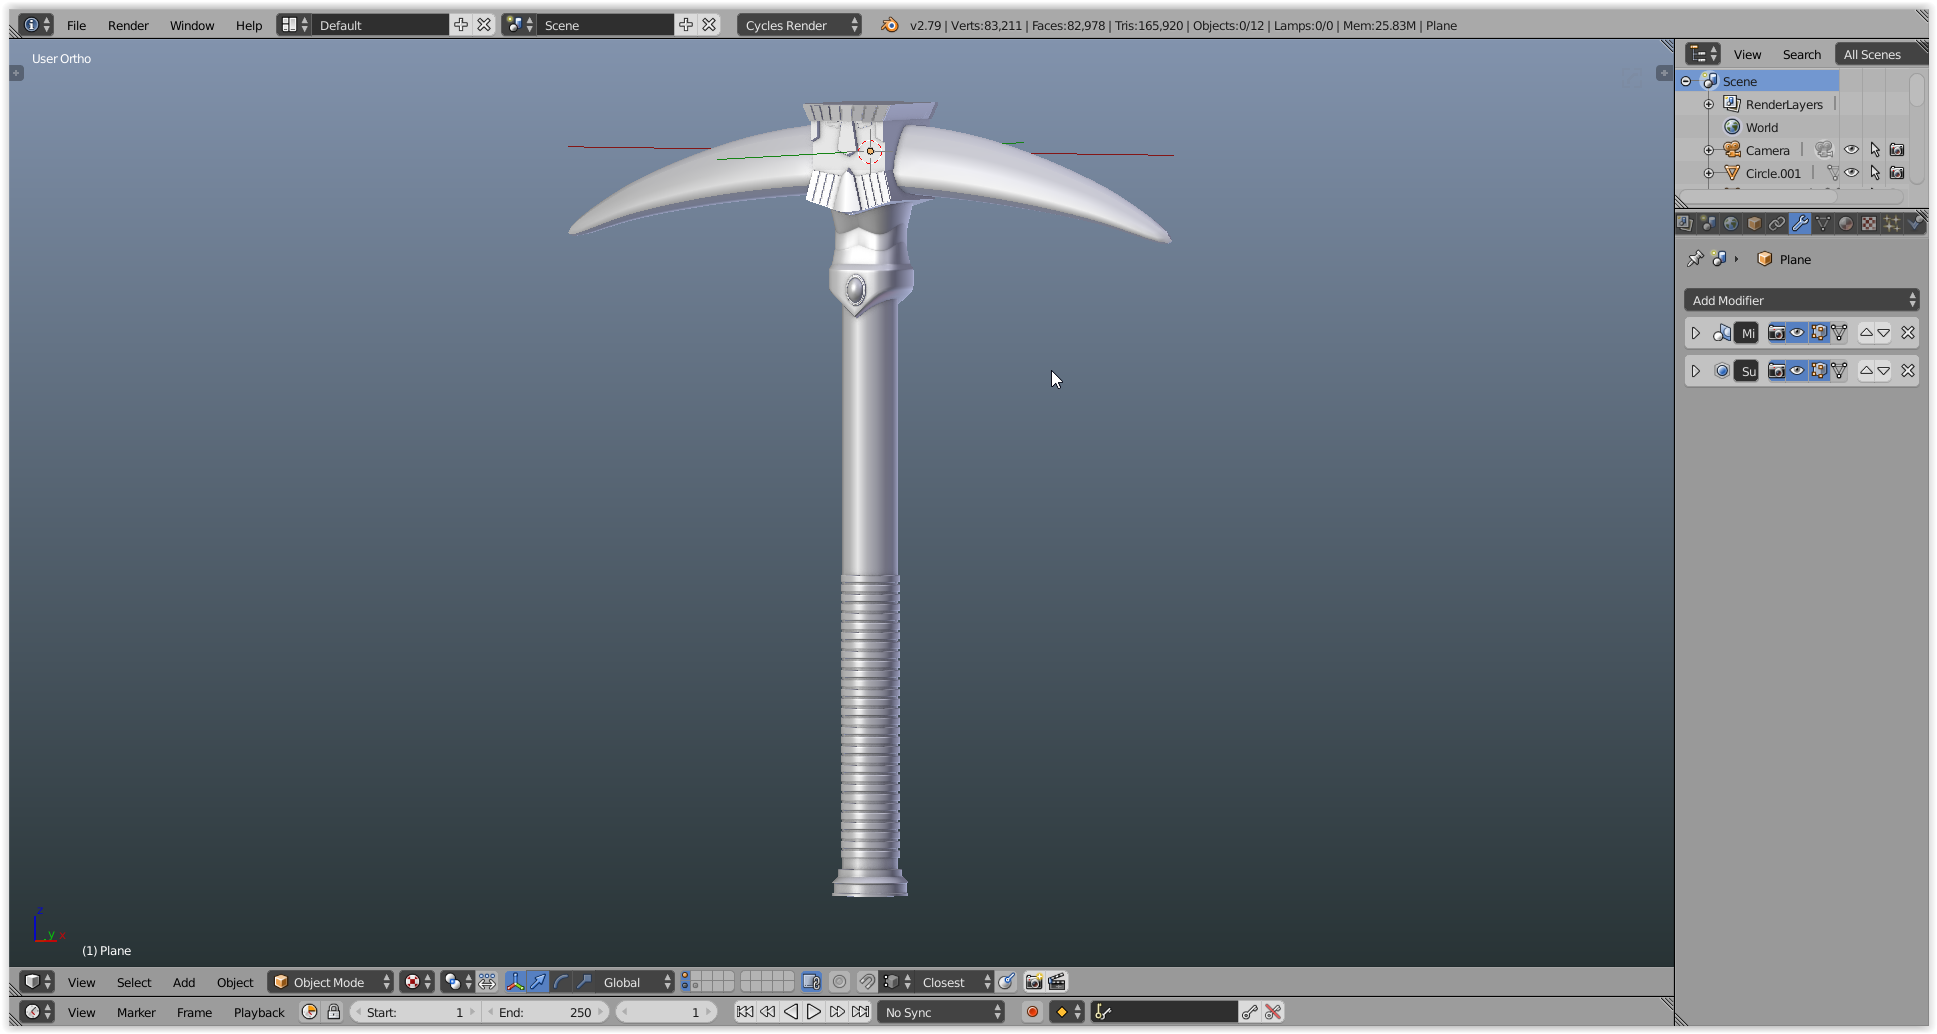Screen dimensions: 1937x1034
Task: Open the Render menu in top bar
Action: pyautogui.click(x=128, y=25)
